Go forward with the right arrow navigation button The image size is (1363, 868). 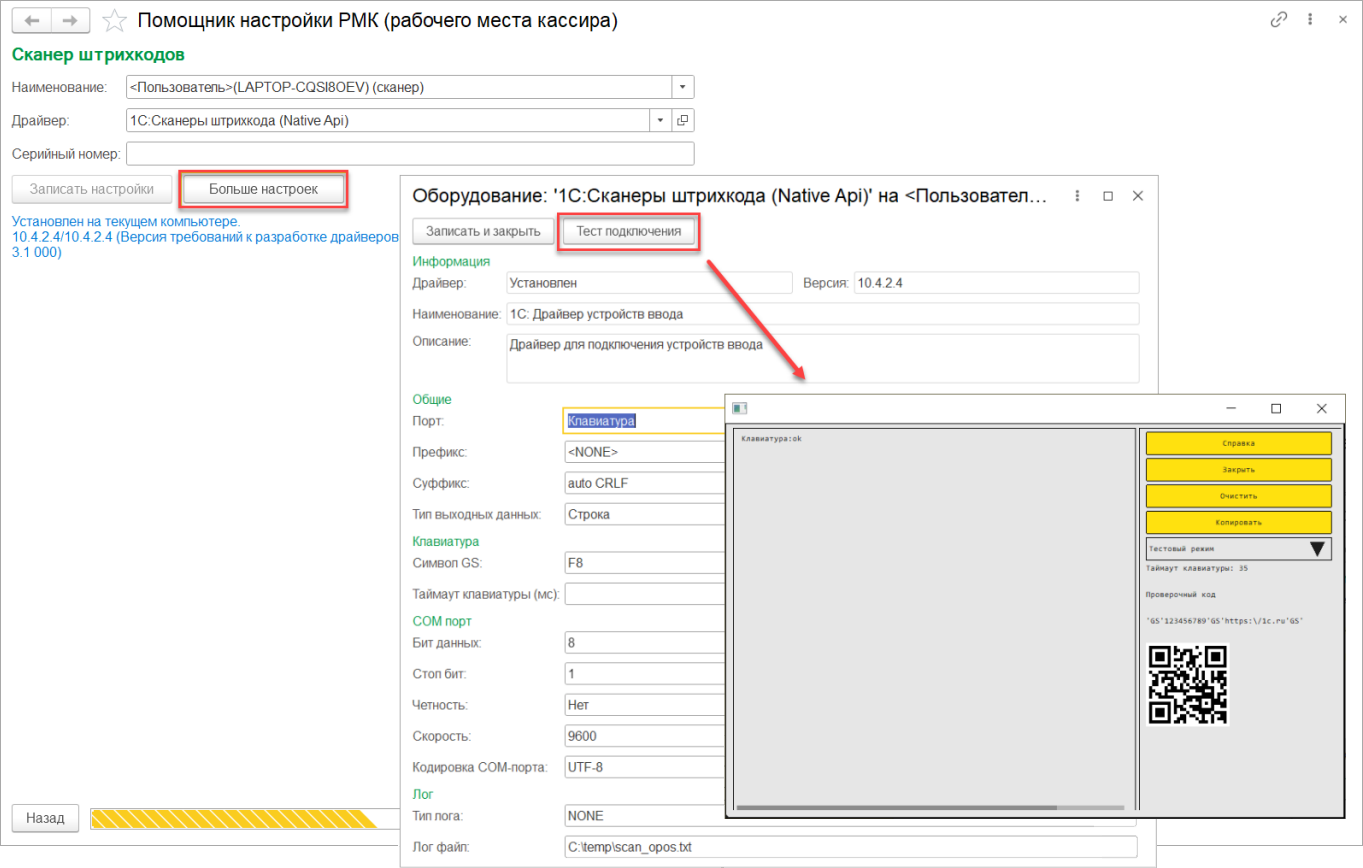tap(69, 21)
